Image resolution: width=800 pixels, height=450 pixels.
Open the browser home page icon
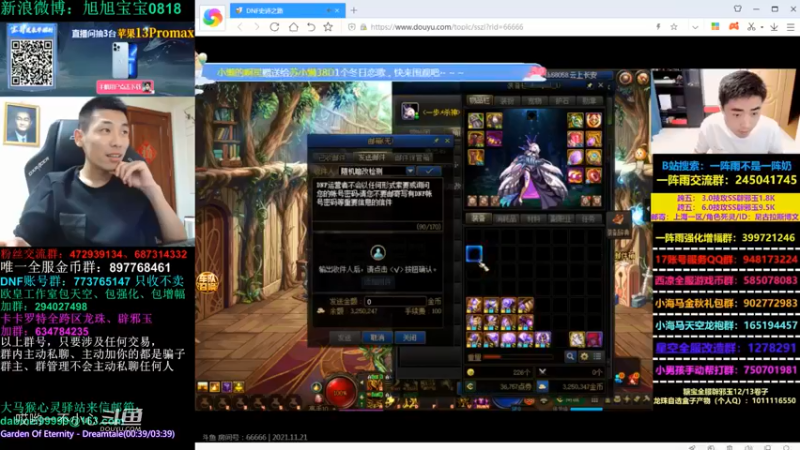pyautogui.click(x=293, y=27)
